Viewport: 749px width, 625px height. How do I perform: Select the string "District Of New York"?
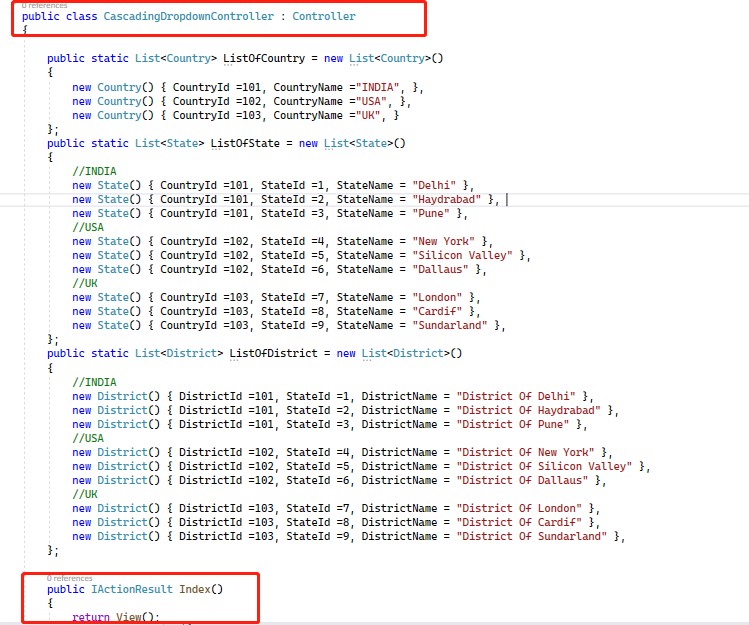coord(525,452)
